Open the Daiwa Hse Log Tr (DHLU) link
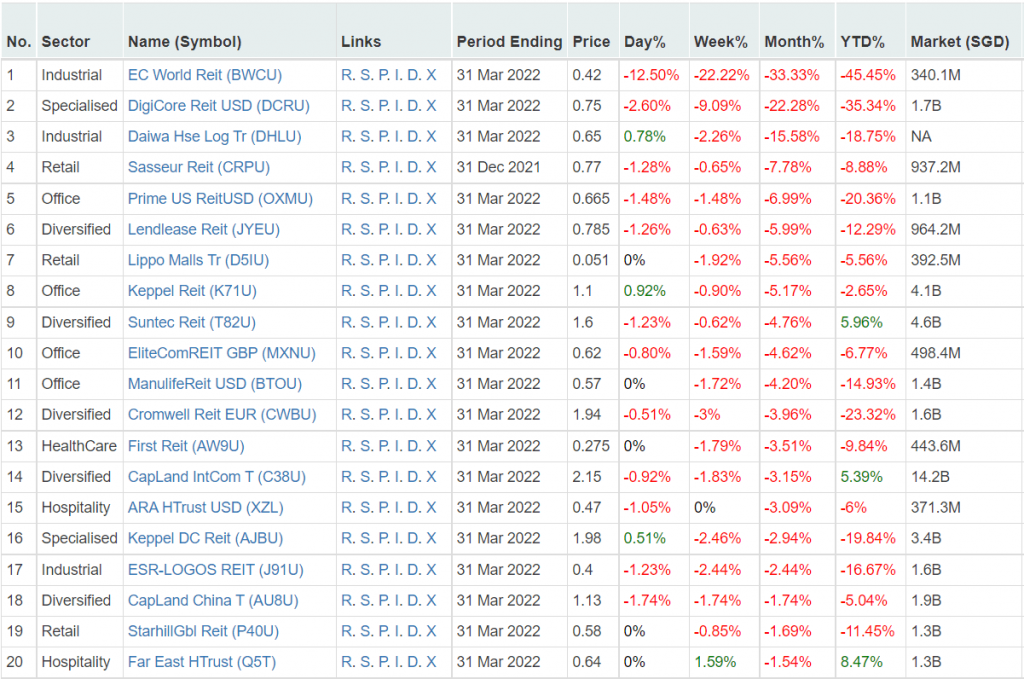Image resolution: width=1024 pixels, height=679 pixels. click(214, 136)
